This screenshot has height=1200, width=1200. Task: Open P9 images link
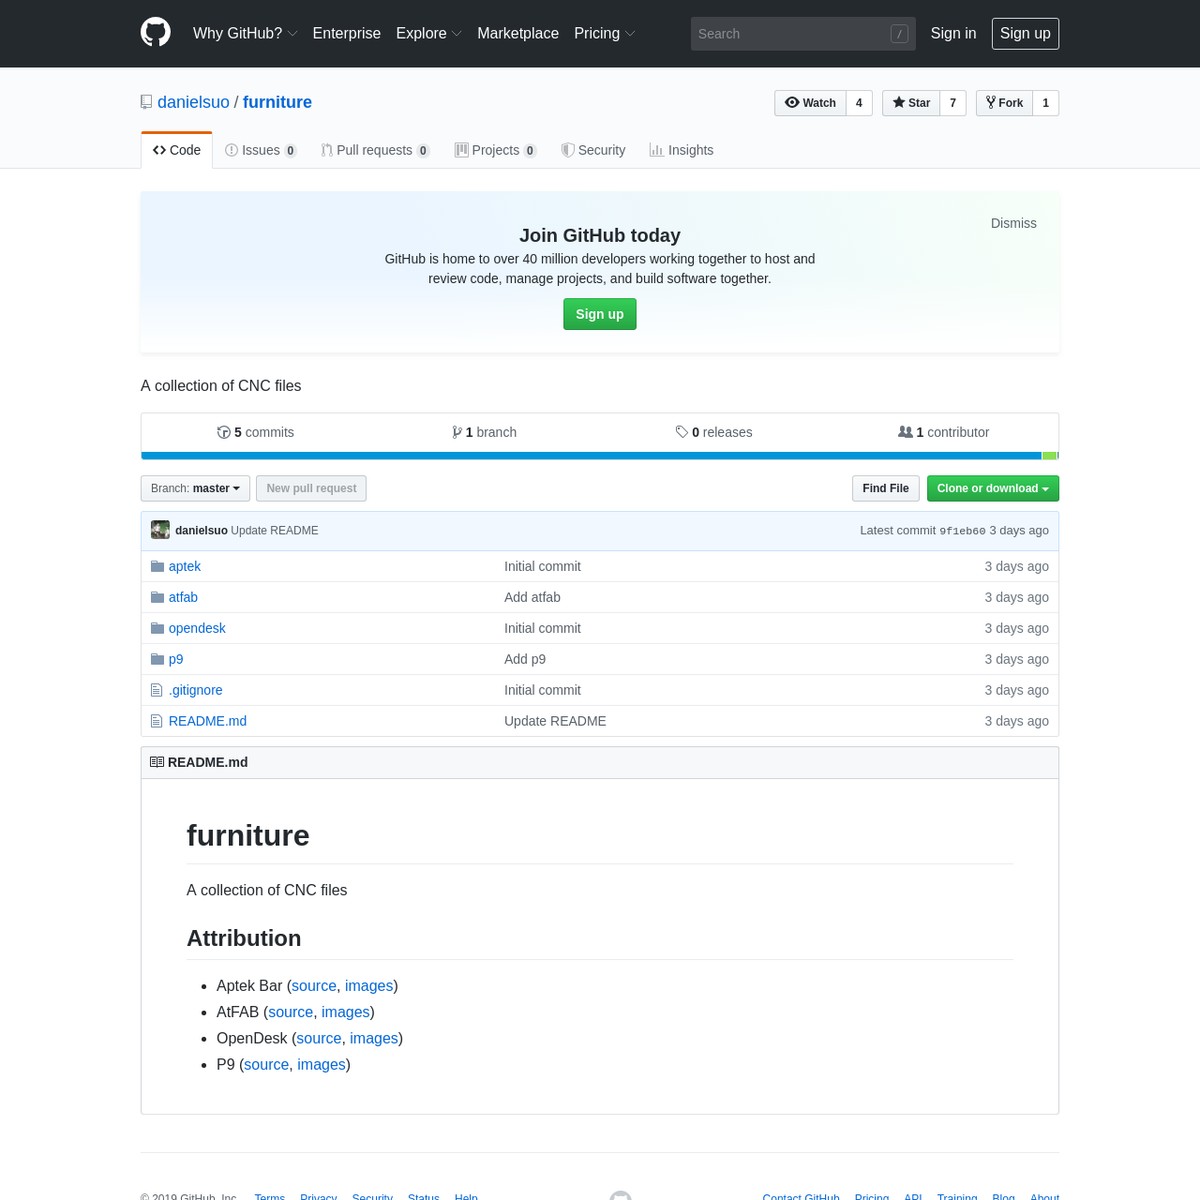pyautogui.click(x=321, y=1065)
